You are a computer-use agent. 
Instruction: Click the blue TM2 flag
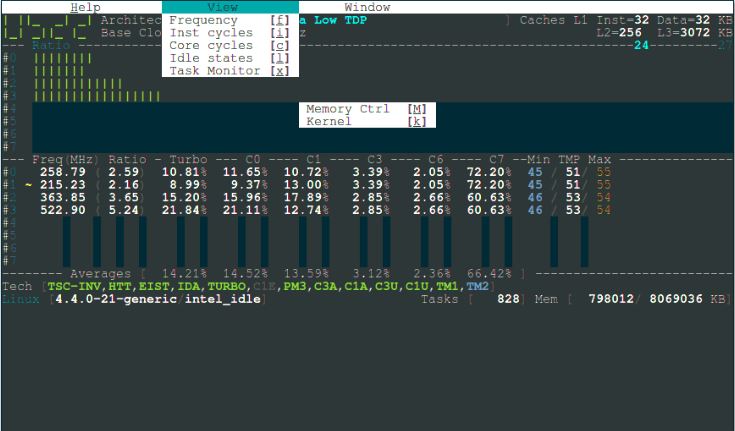(477, 286)
